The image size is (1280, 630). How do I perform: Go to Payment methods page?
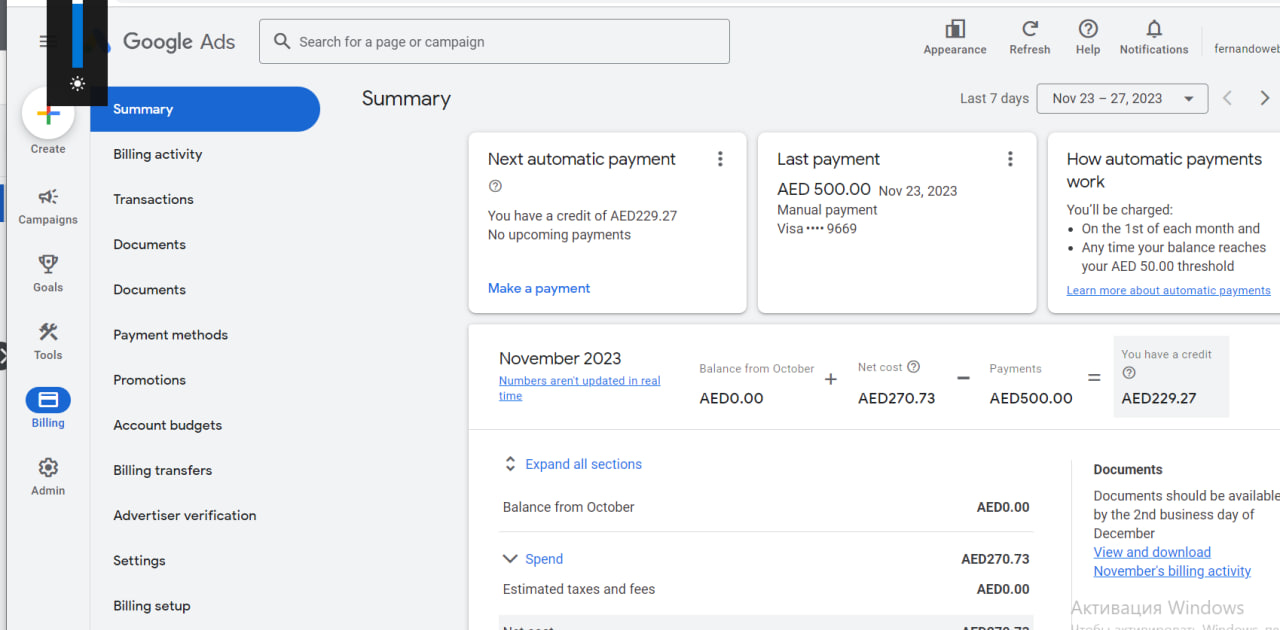171,335
